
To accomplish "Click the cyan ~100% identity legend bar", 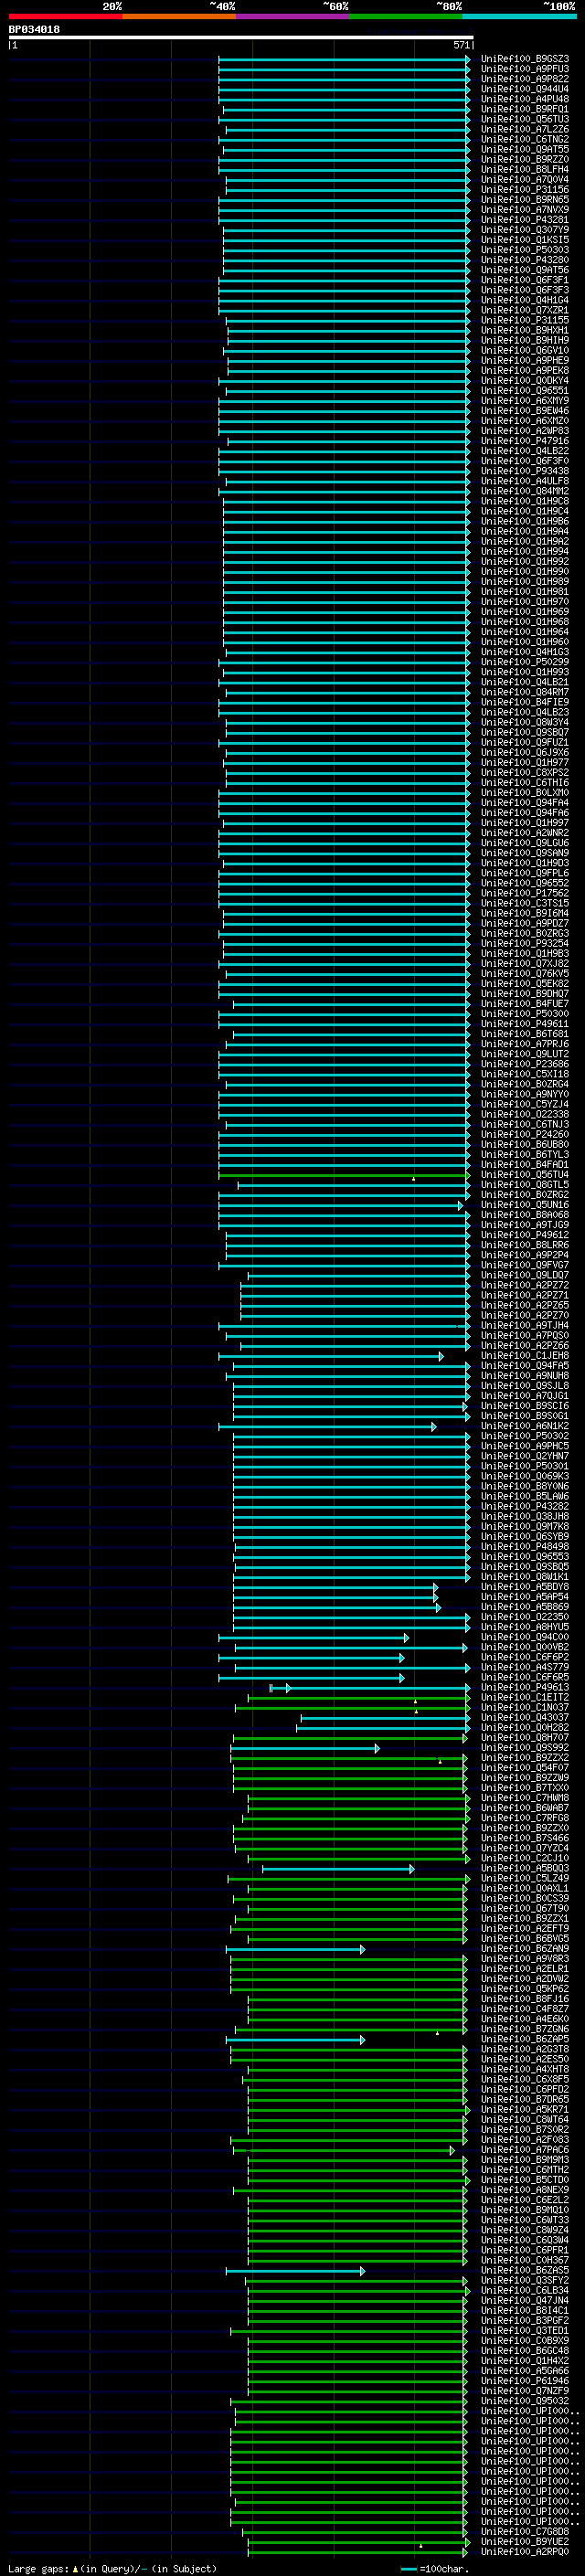I will pos(519,16).
